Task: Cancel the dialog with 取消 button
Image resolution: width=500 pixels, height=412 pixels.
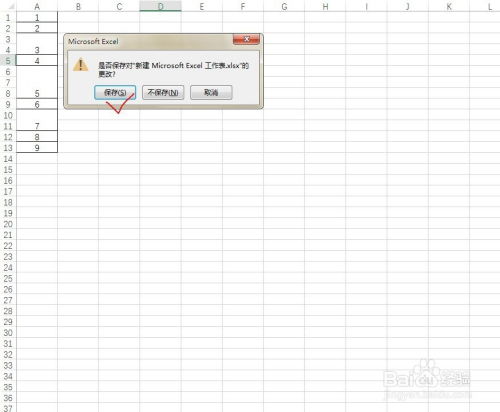Action: 211,92
